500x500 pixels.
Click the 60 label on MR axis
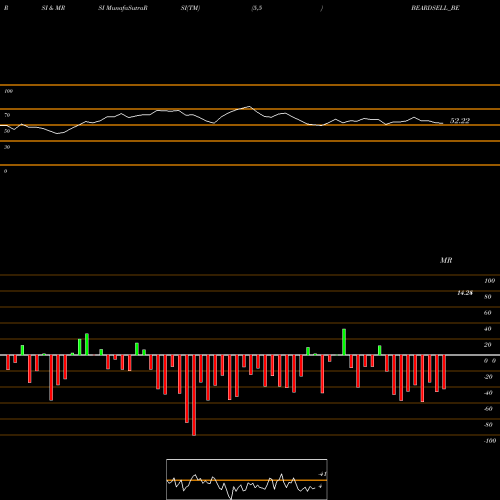(x=488, y=313)
